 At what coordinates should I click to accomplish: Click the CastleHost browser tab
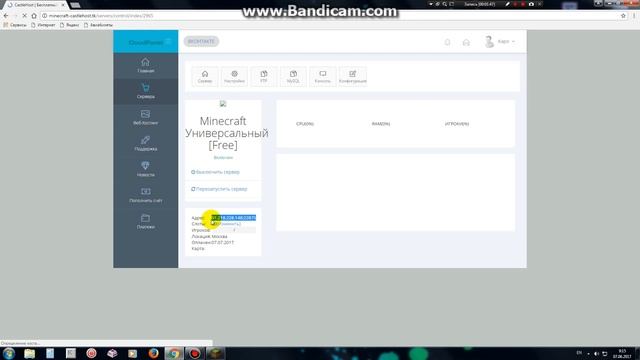35,5
